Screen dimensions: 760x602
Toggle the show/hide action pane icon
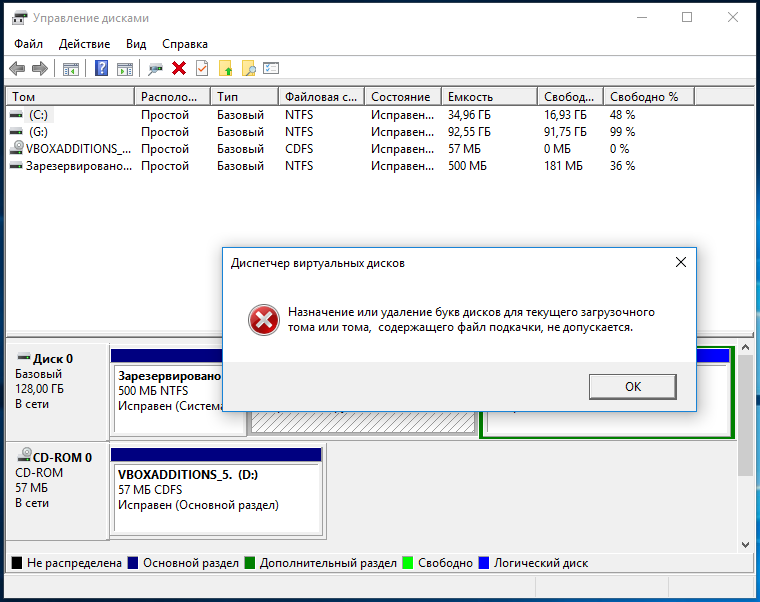pos(125,69)
